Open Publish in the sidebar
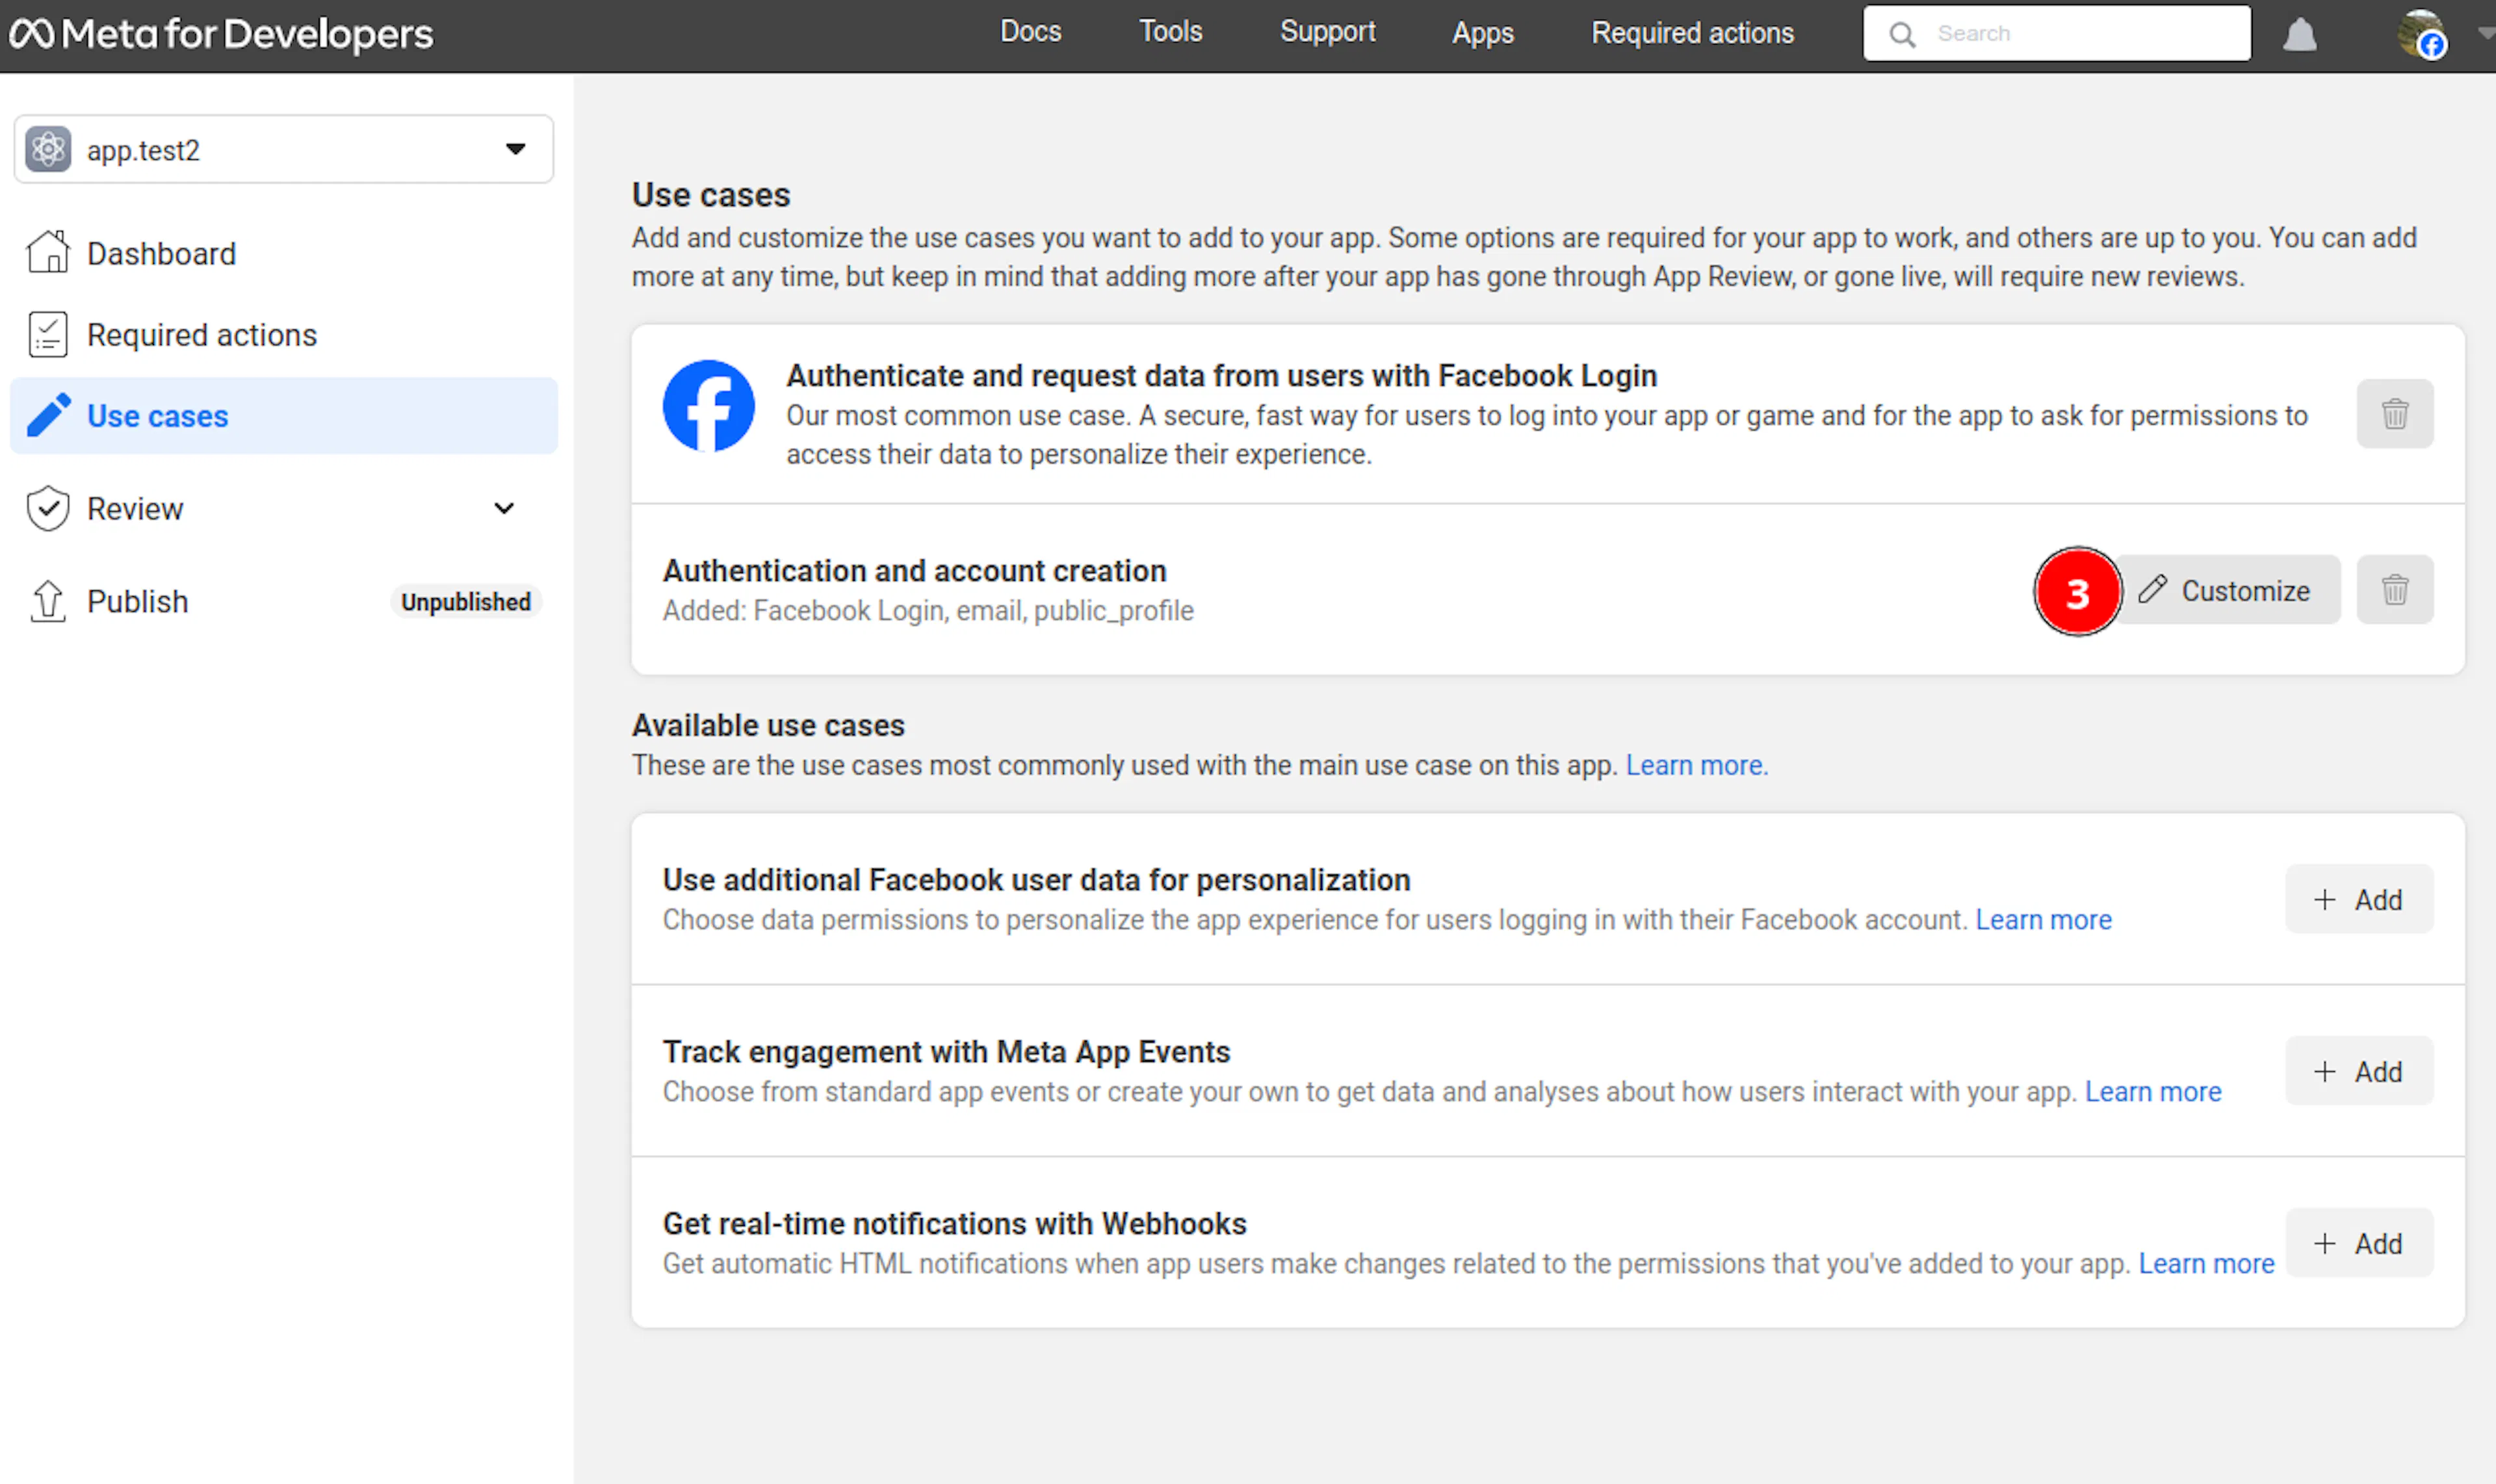 click(284, 601)
